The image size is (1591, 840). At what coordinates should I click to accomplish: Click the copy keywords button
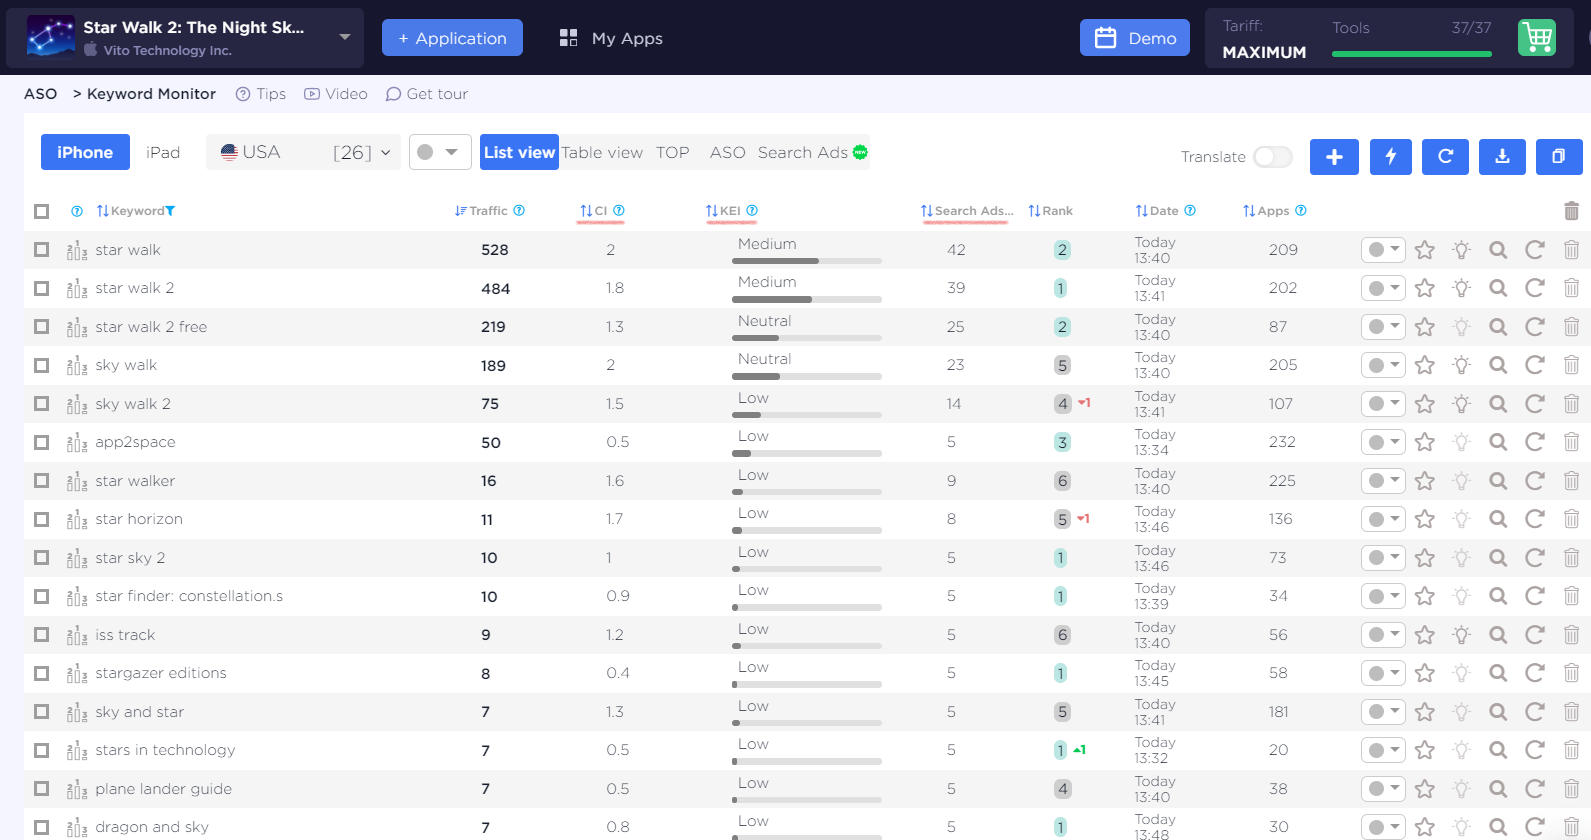[1559, 157]
